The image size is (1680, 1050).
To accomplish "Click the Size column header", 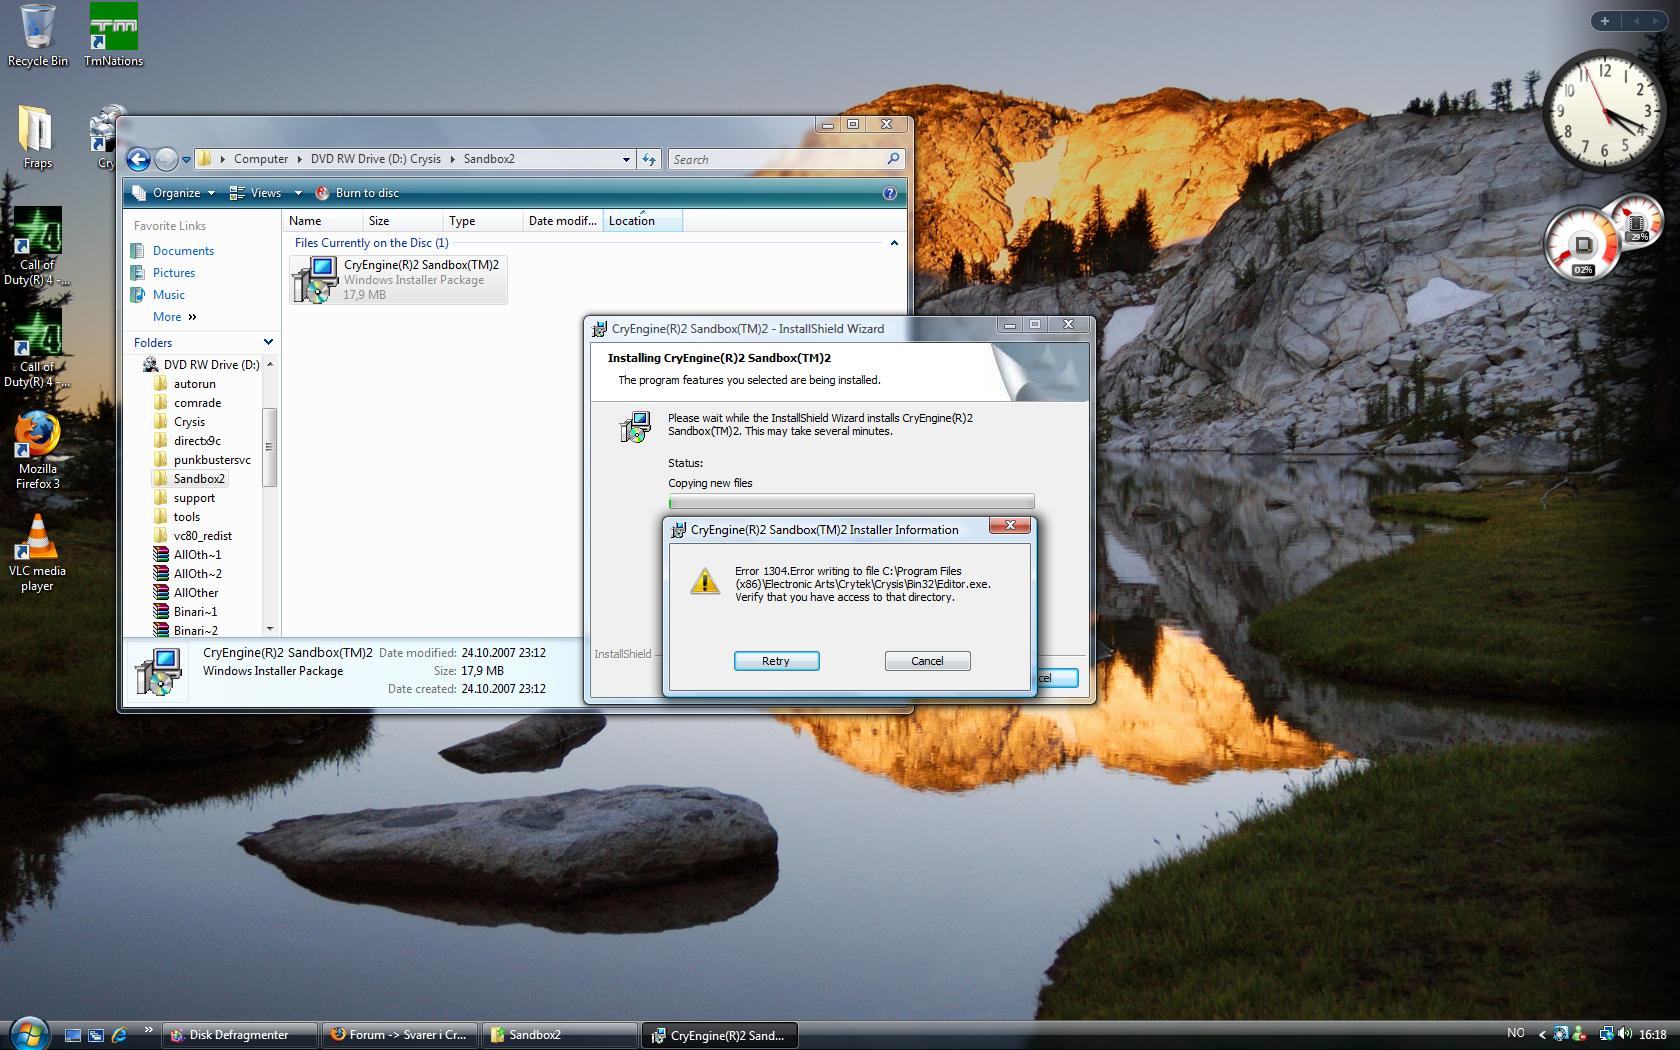I will click(x=402, y=221).
